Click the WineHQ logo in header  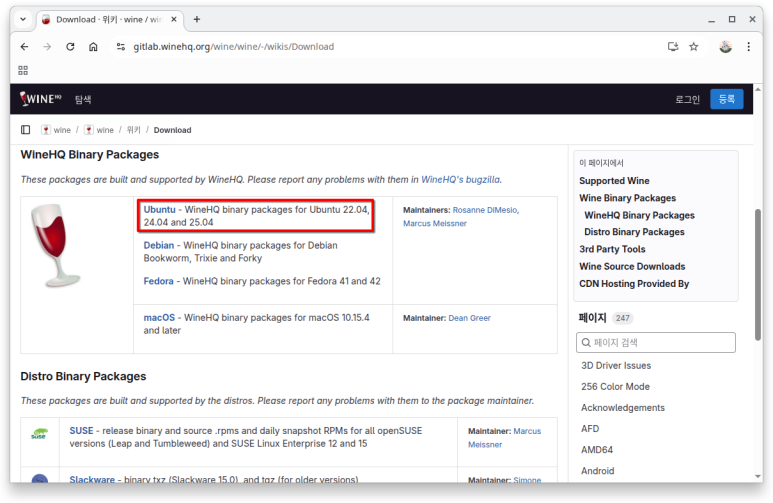coord(40,99)
